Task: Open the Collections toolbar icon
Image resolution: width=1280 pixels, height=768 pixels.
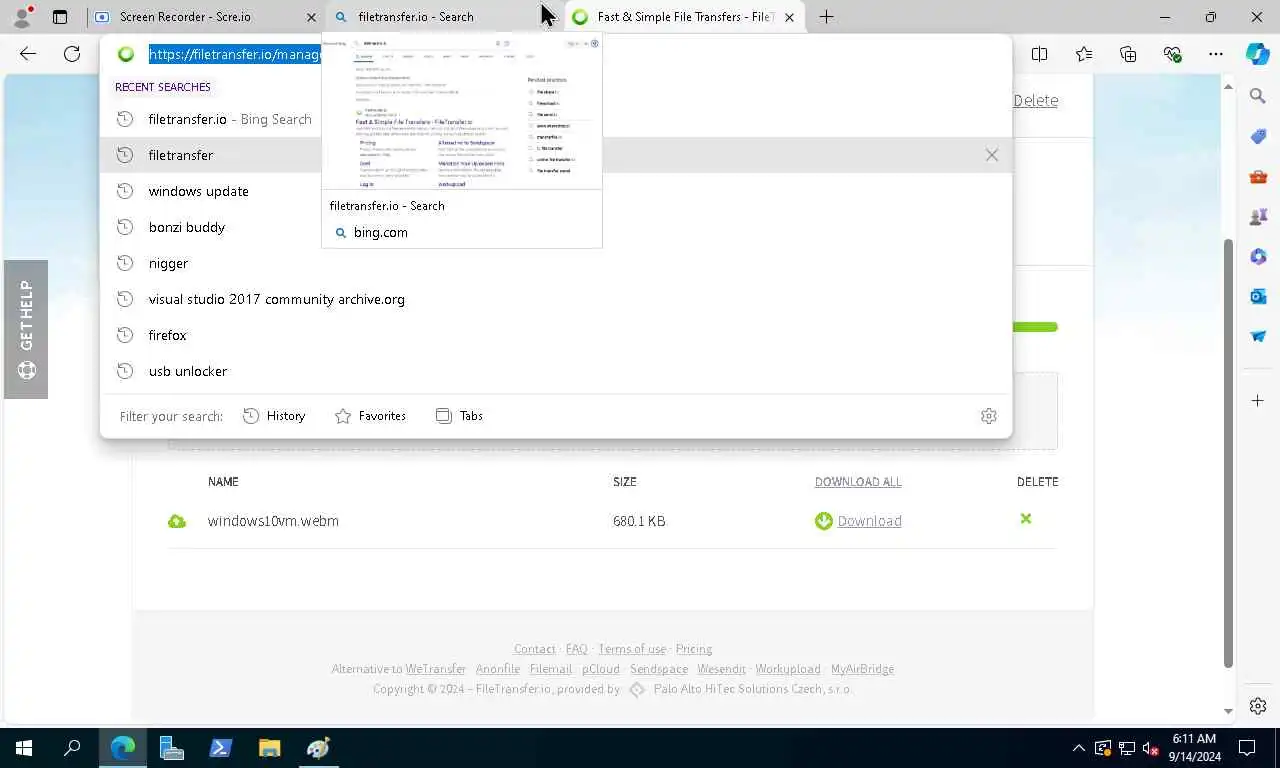Action: pos(1128,54)
